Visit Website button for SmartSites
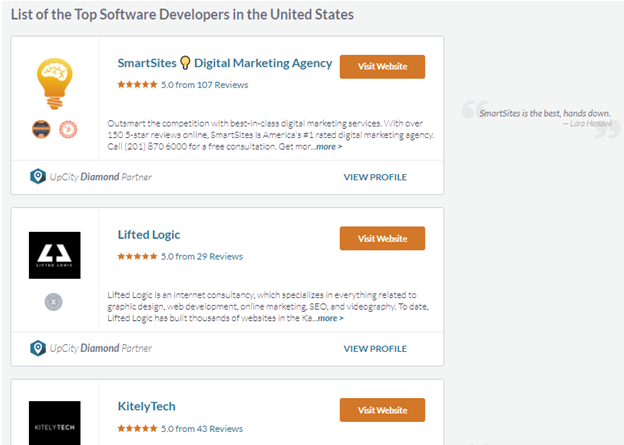624x445 pixels. (382, 66)
